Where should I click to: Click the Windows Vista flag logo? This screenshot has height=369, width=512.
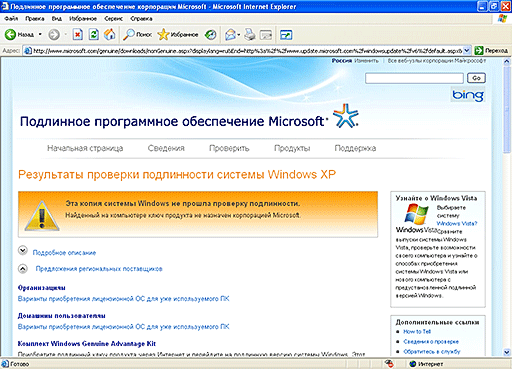click(416, 214)
